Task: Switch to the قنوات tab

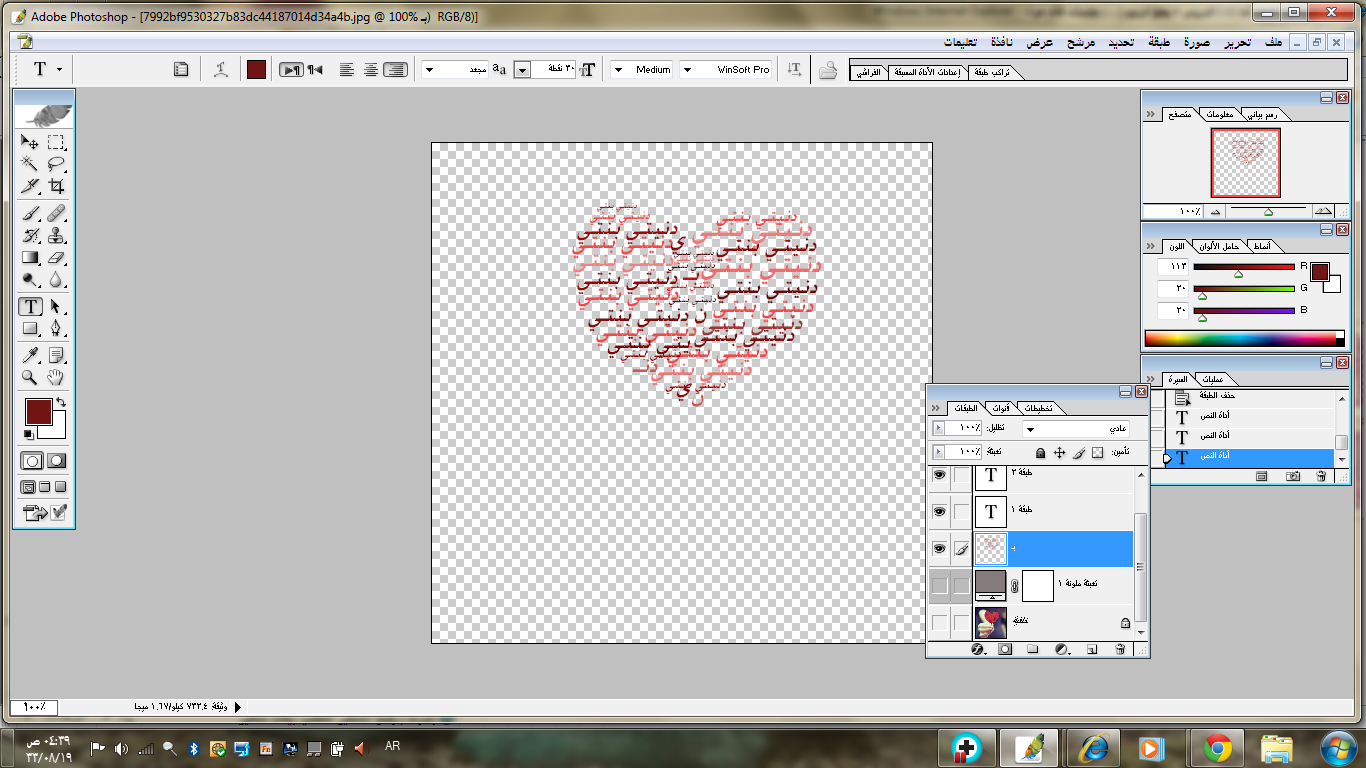Action: tap(1000, 409)
